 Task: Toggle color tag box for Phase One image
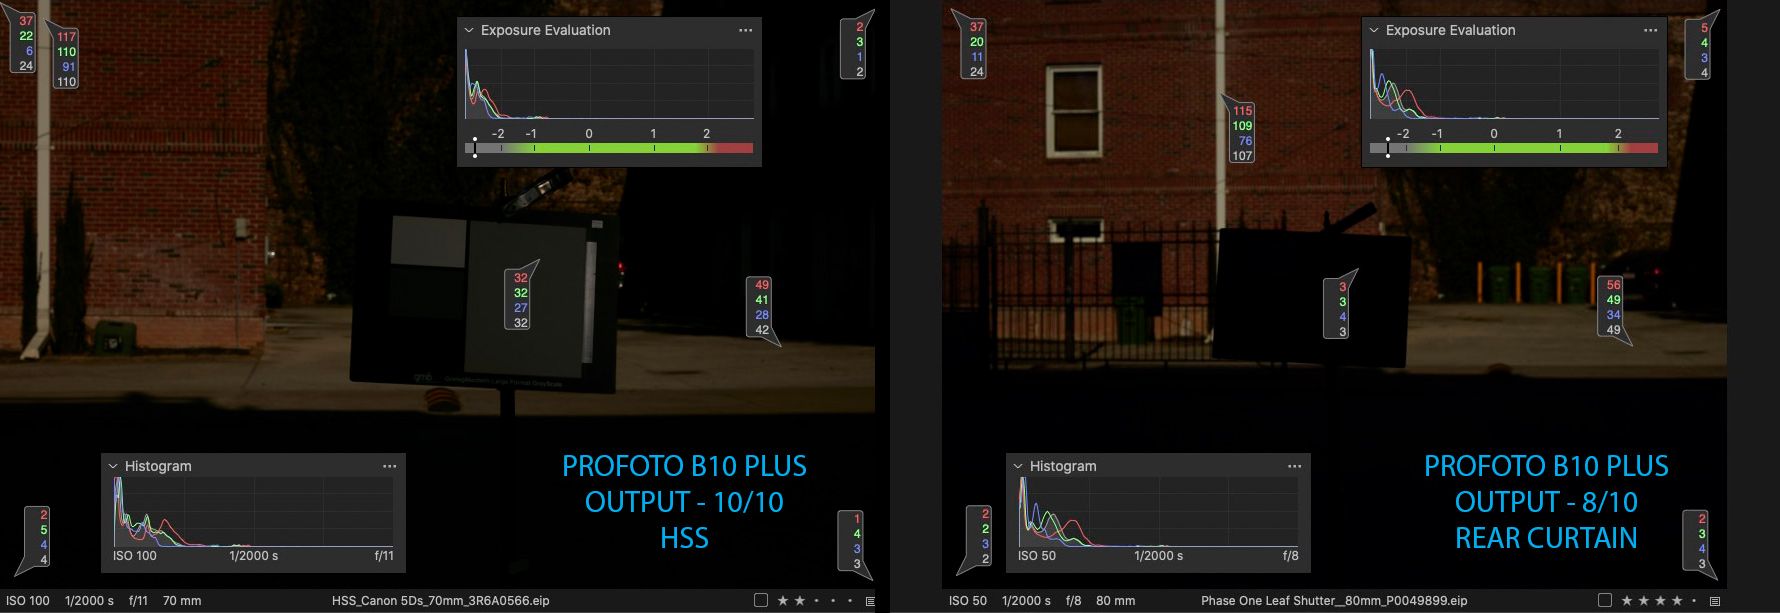coord(1605,601)
